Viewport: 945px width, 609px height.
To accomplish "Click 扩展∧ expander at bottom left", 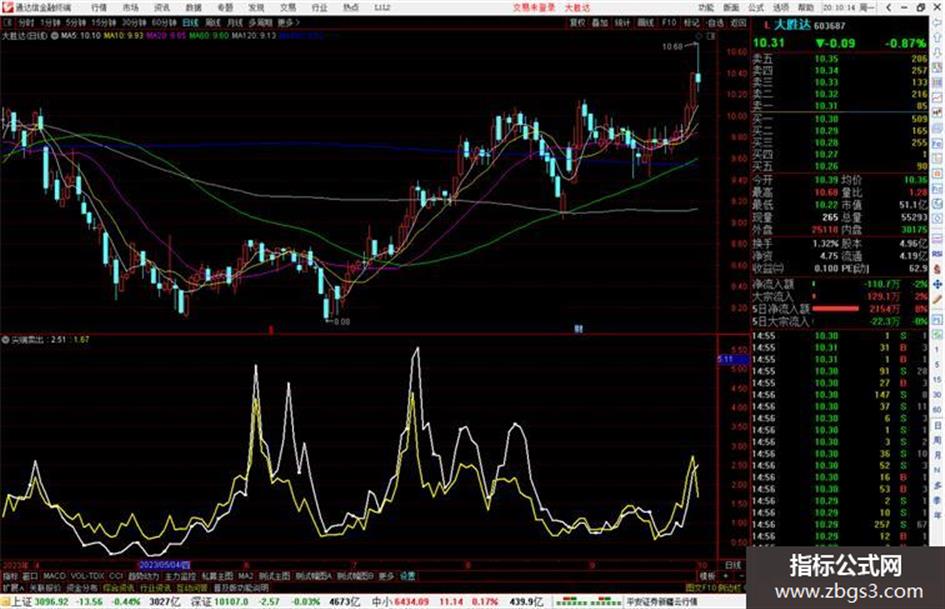I will 13,587.
